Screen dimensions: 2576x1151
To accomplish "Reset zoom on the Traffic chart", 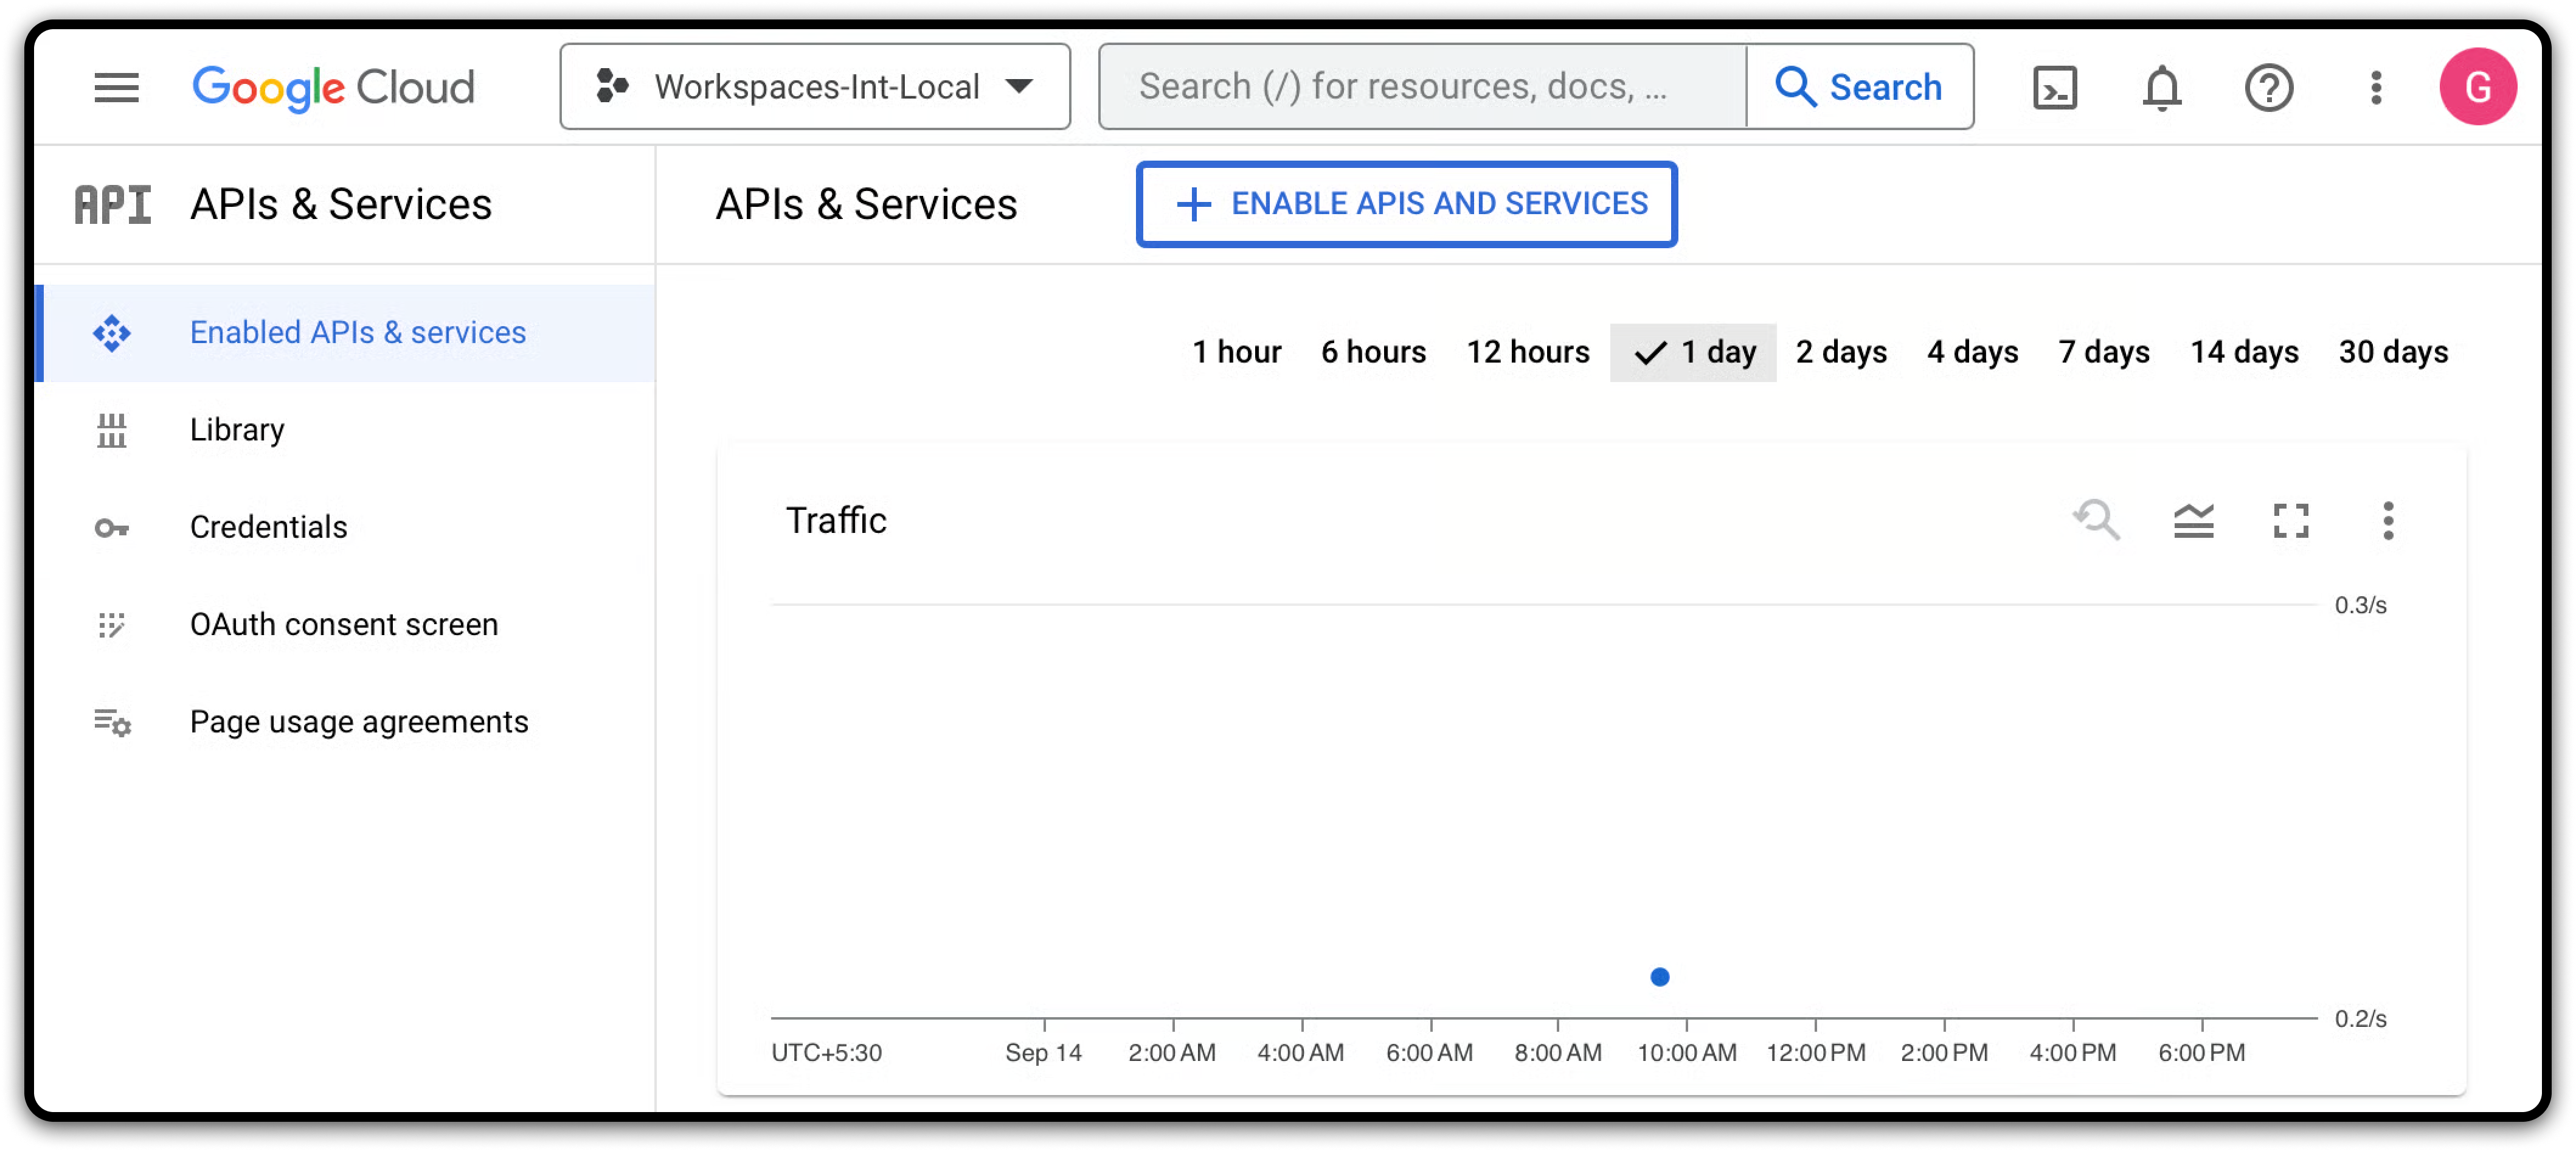I will pyautogui.click(x=2096, y=520).
